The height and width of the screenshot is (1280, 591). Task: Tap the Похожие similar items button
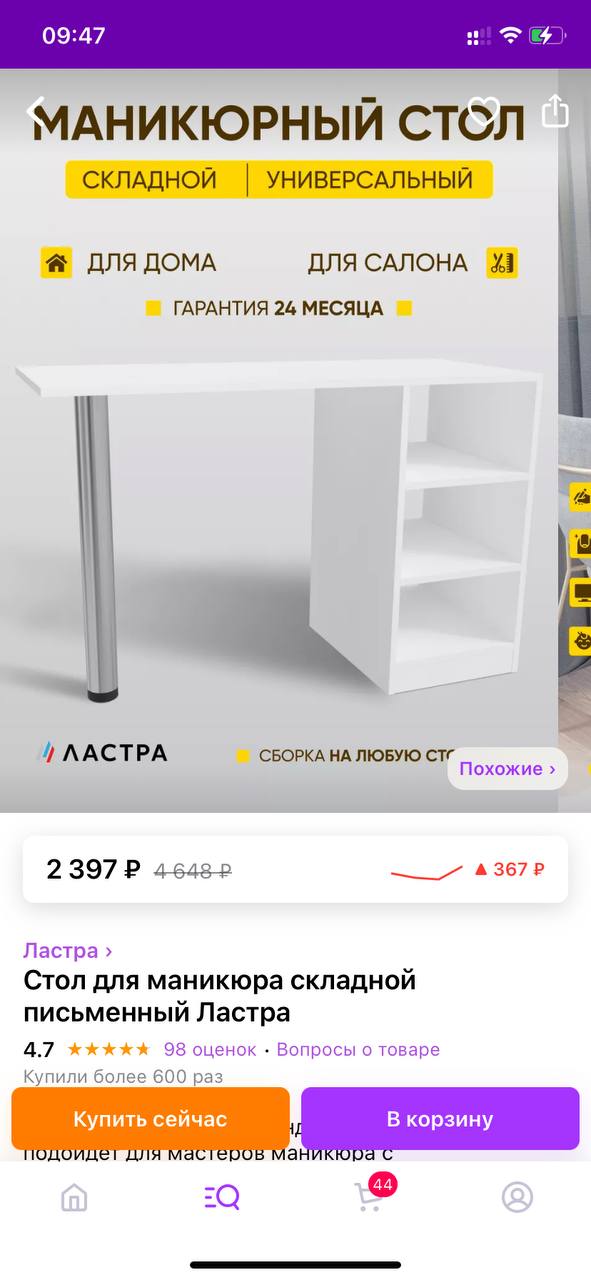coord(507,769)
